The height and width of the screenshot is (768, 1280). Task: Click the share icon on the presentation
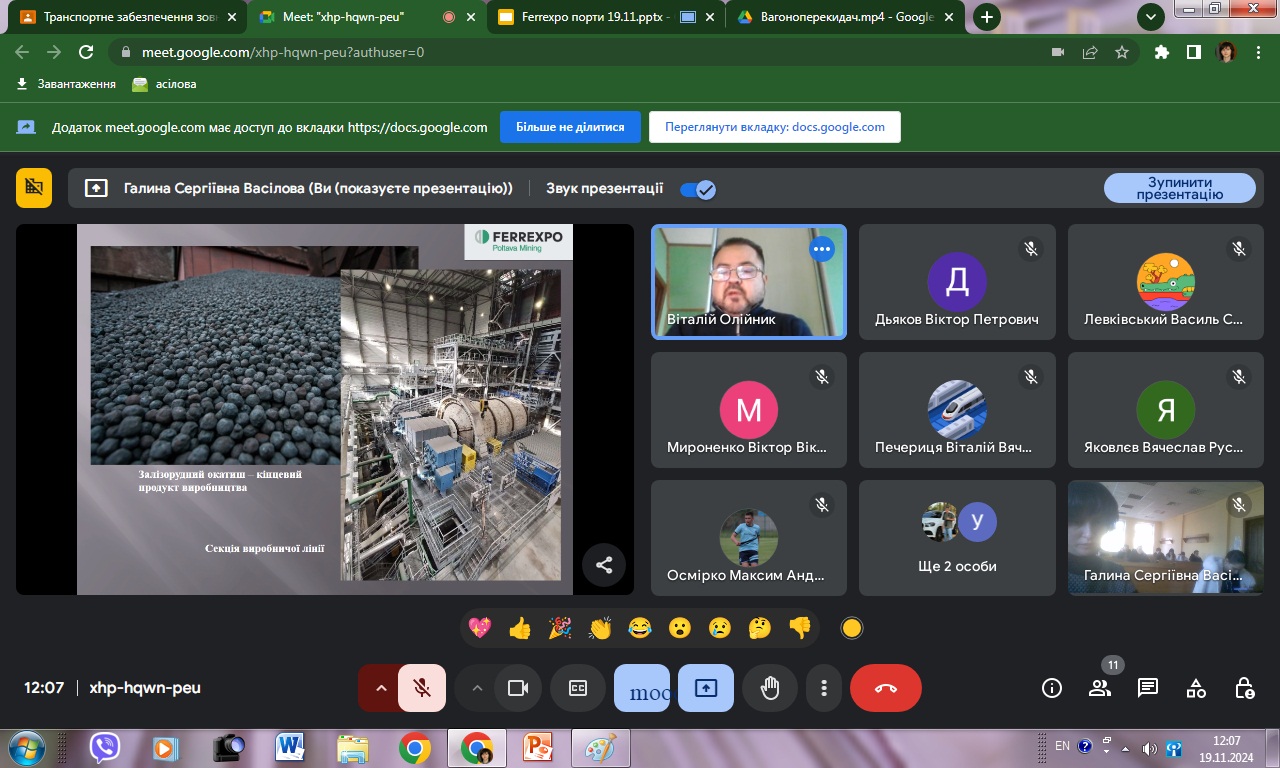[604, 565]
